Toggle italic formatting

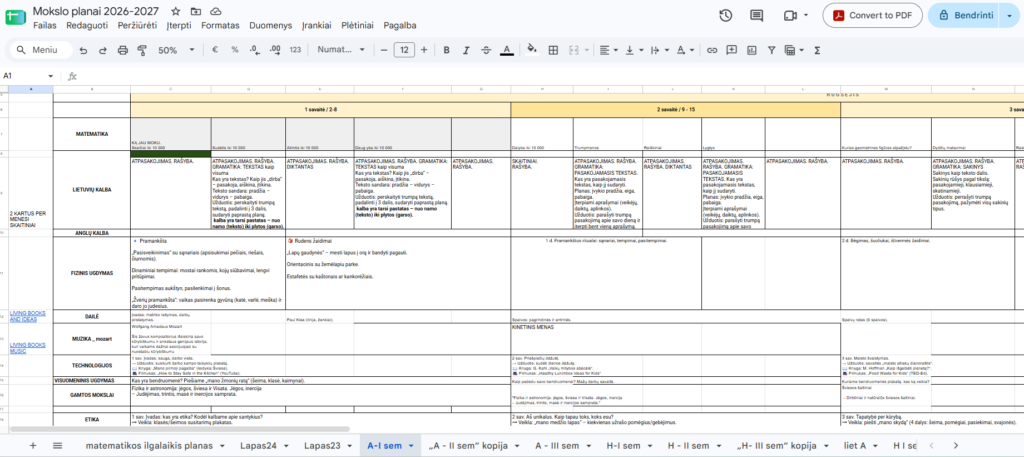click(466, 50)
